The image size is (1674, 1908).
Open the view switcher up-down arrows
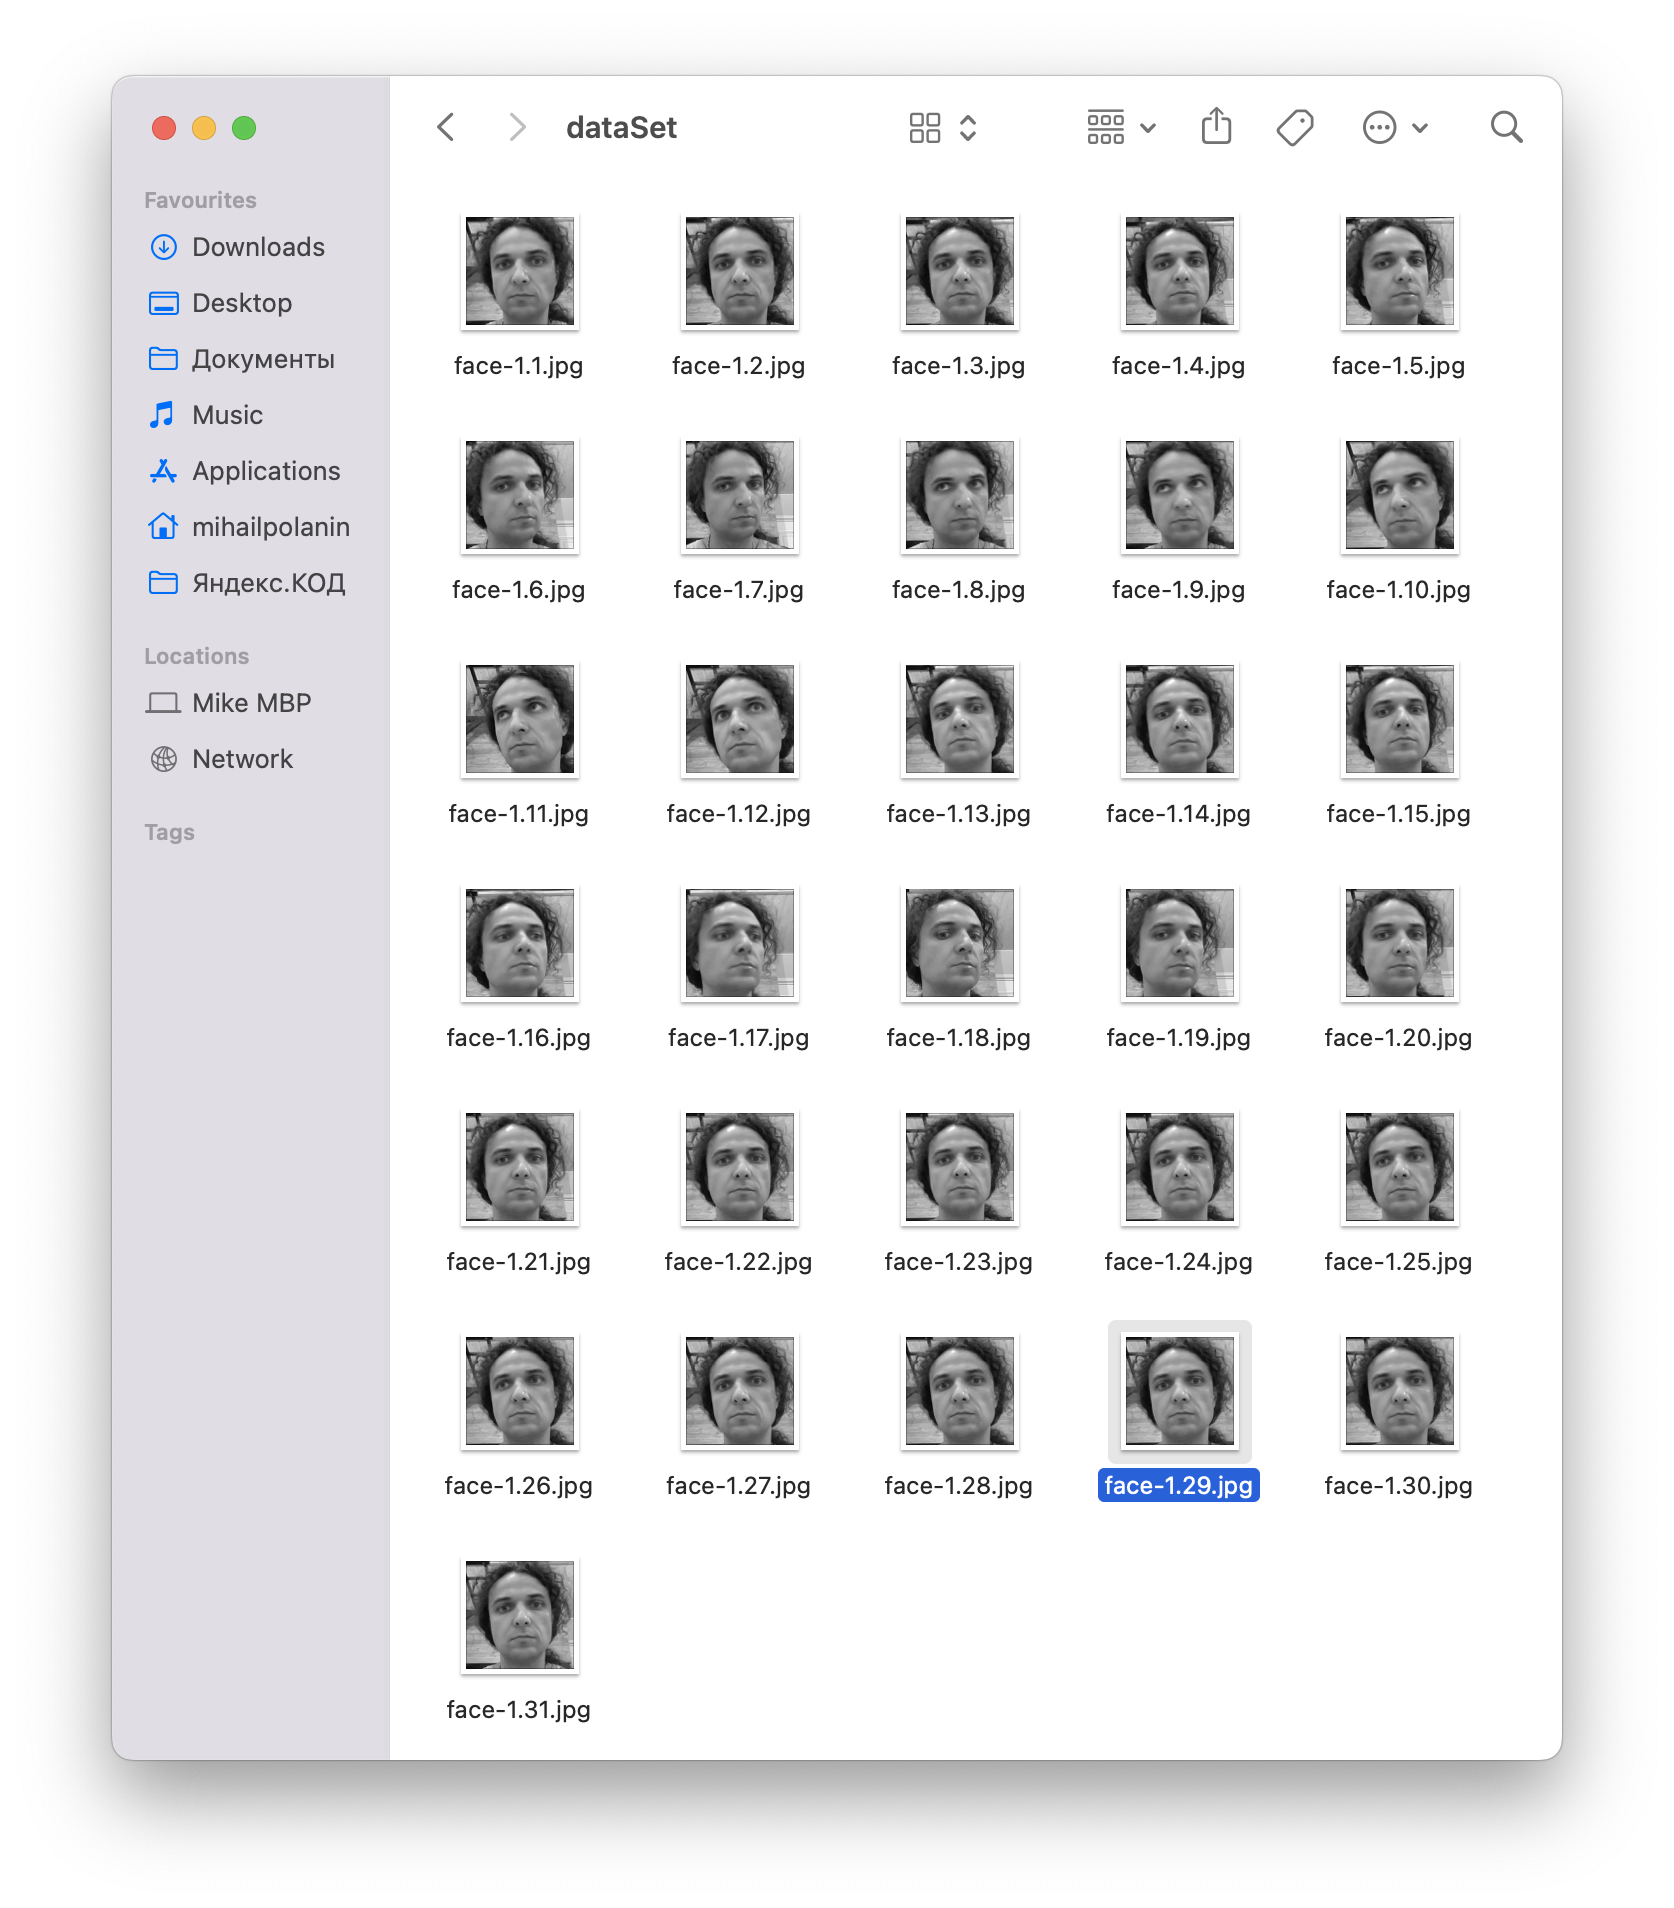pyautogui.click(x=968, y=127)
